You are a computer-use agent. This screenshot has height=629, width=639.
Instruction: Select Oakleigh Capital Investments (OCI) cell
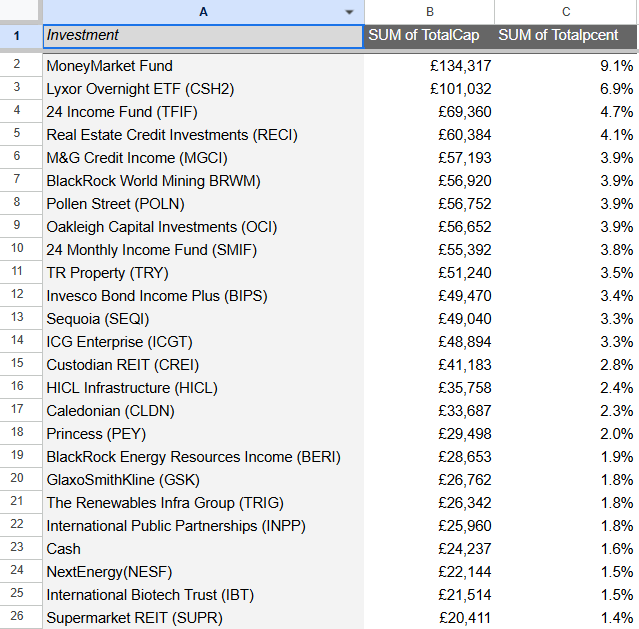pyautogui.click(x=203, y=227)
